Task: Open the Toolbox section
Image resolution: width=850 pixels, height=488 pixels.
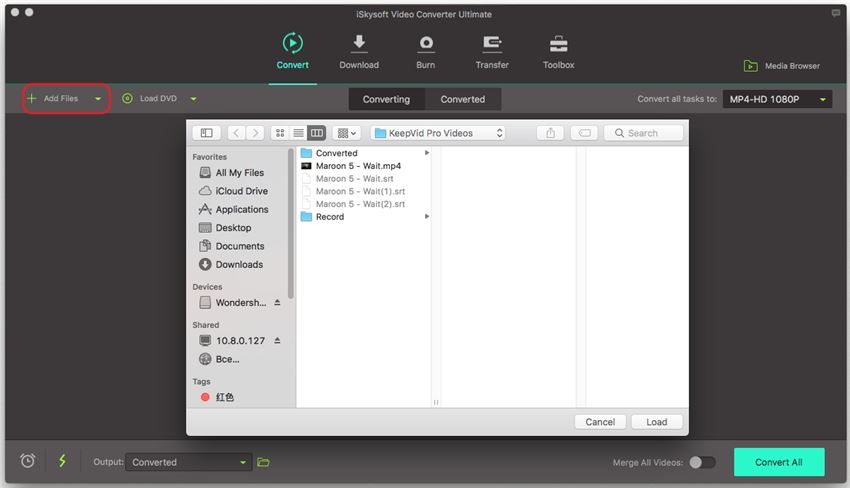Action: click(558, 45)
